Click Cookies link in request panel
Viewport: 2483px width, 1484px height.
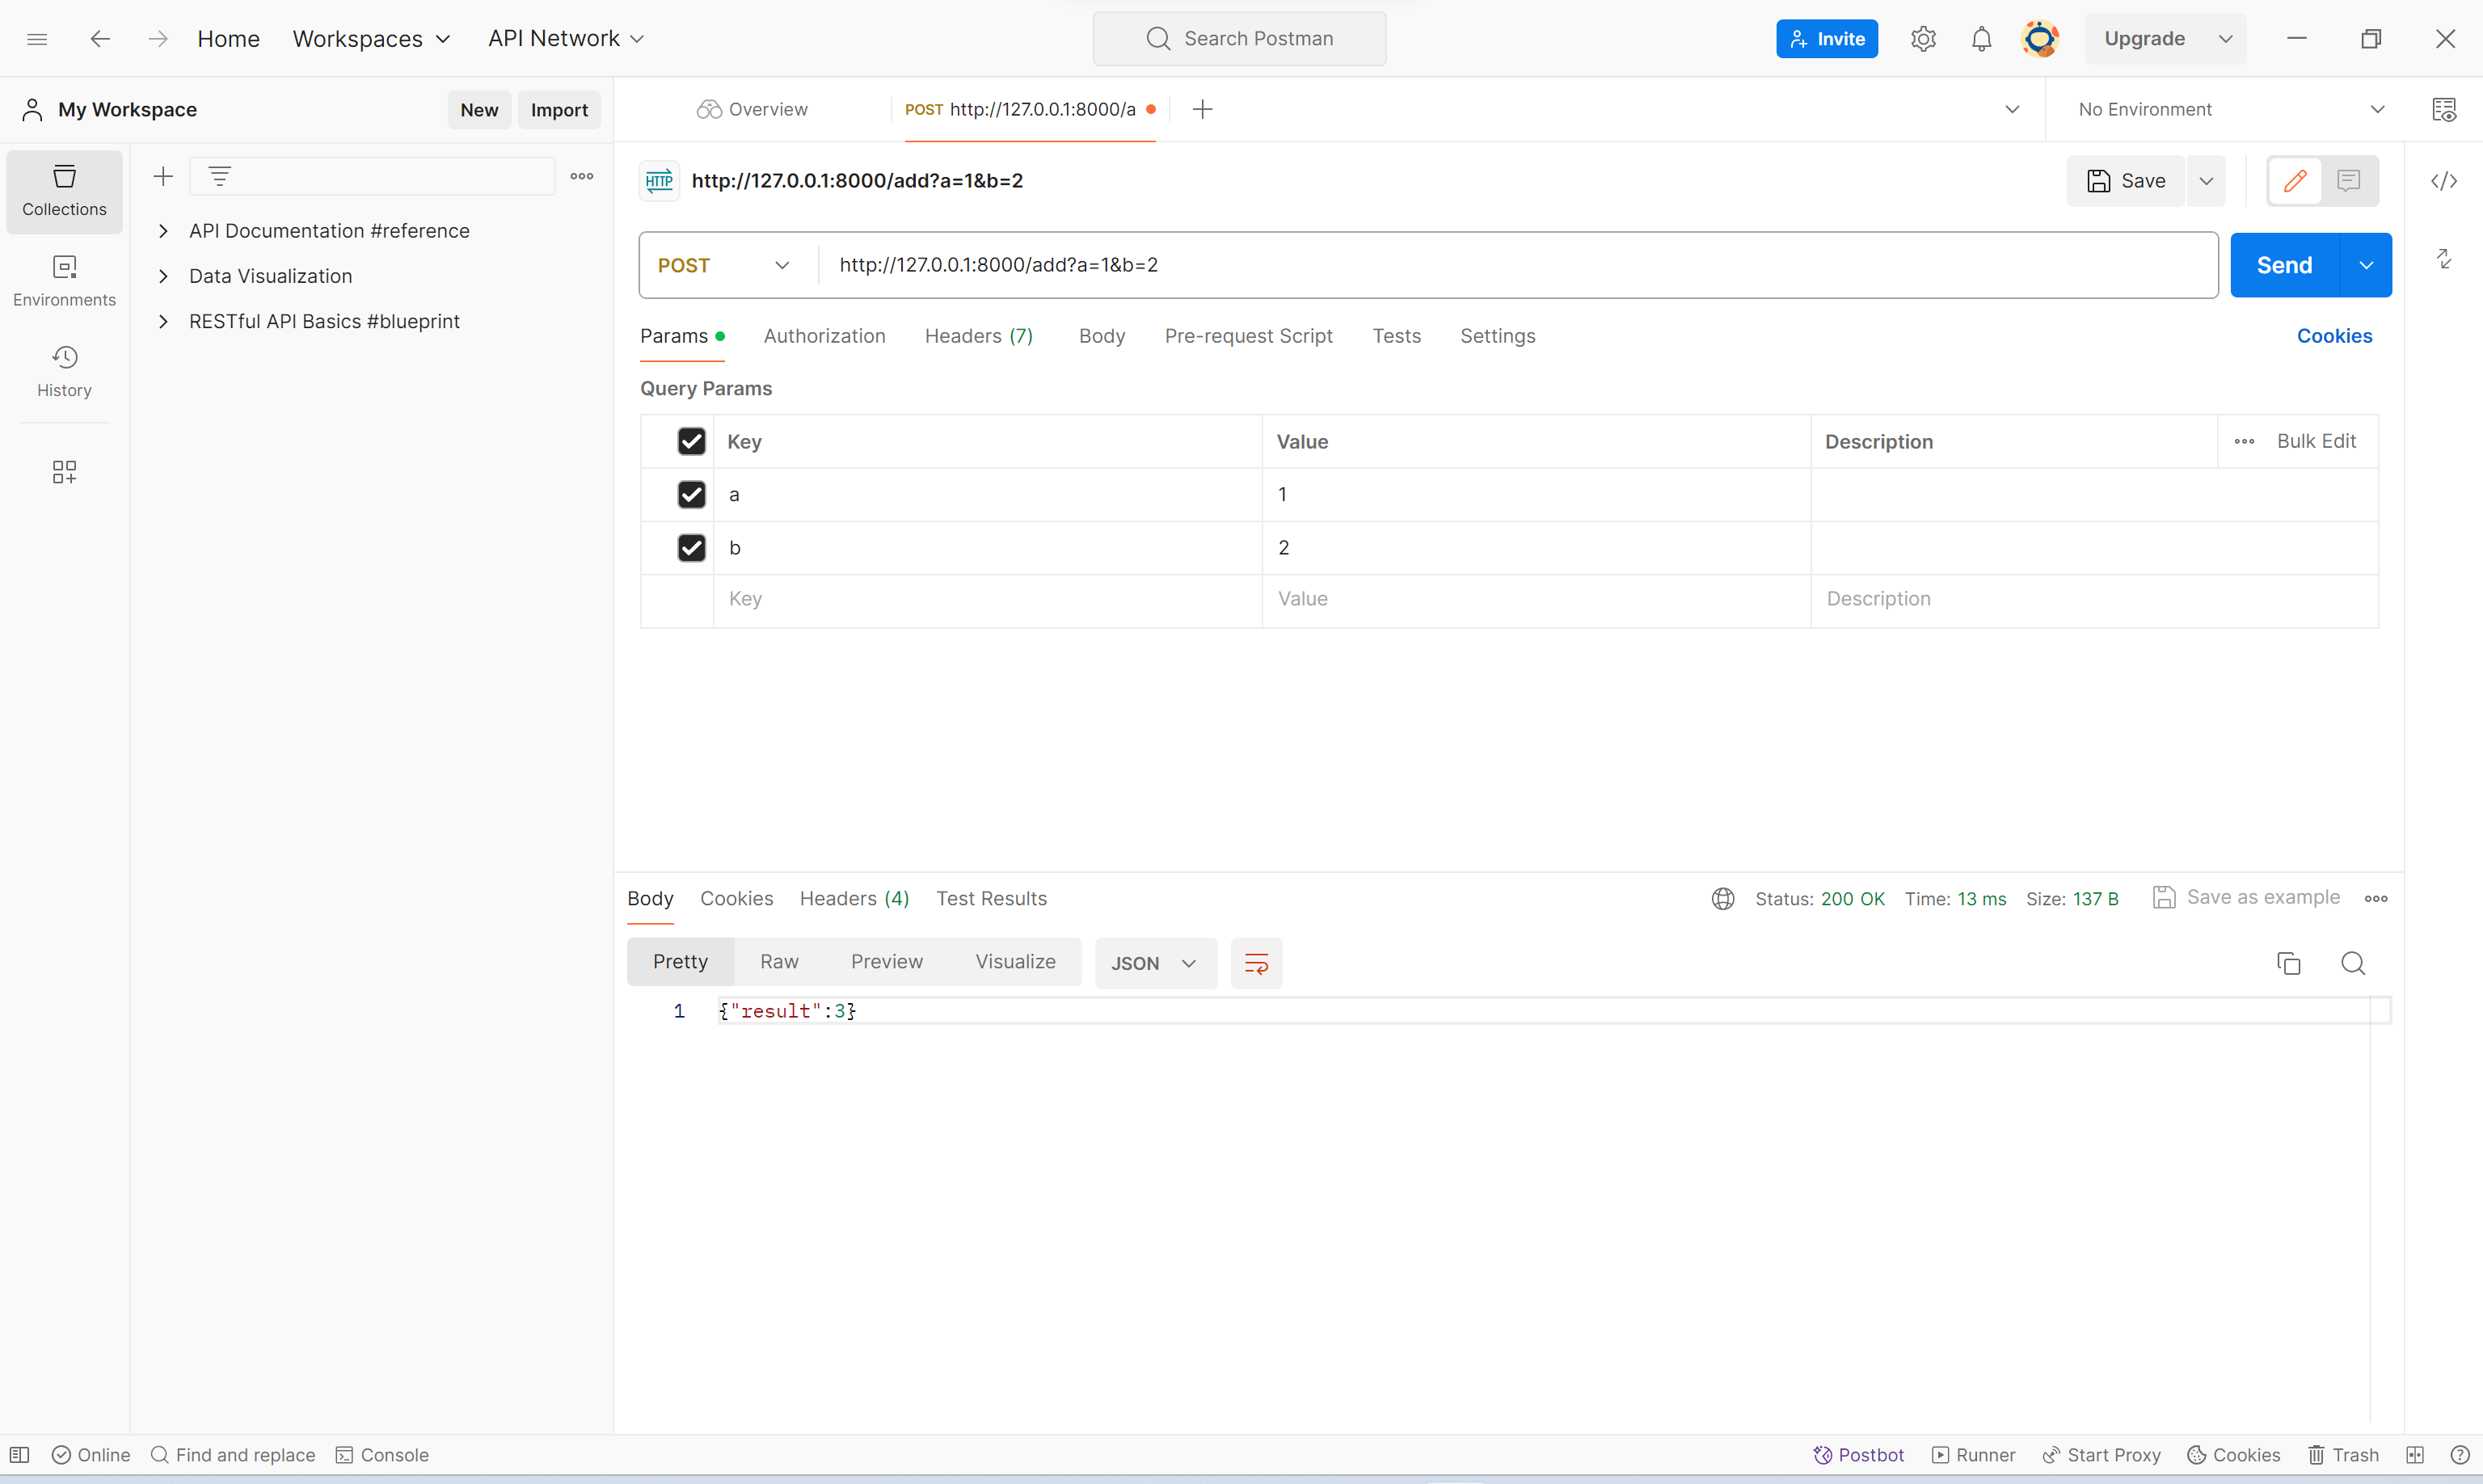point(2334,335)
